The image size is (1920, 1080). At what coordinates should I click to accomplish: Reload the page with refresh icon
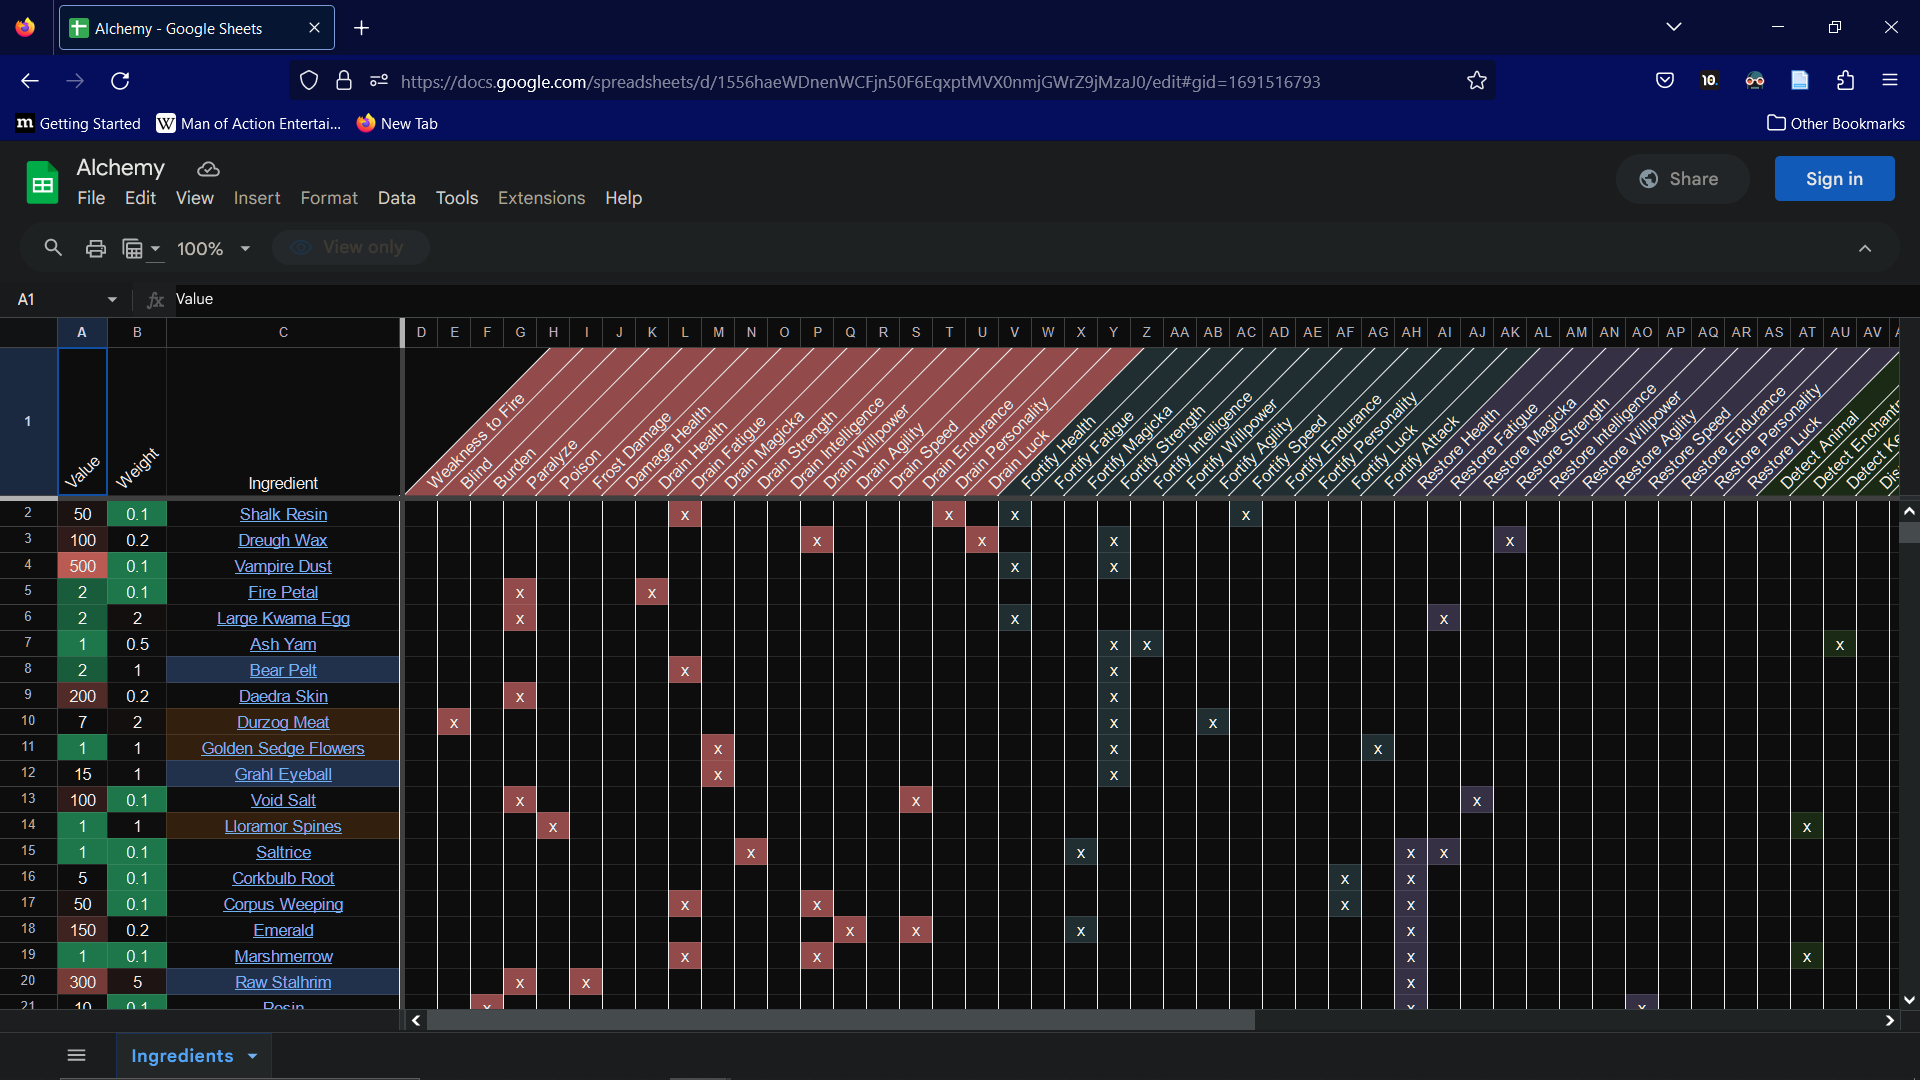pyautogui.click(x=120, y=81)
